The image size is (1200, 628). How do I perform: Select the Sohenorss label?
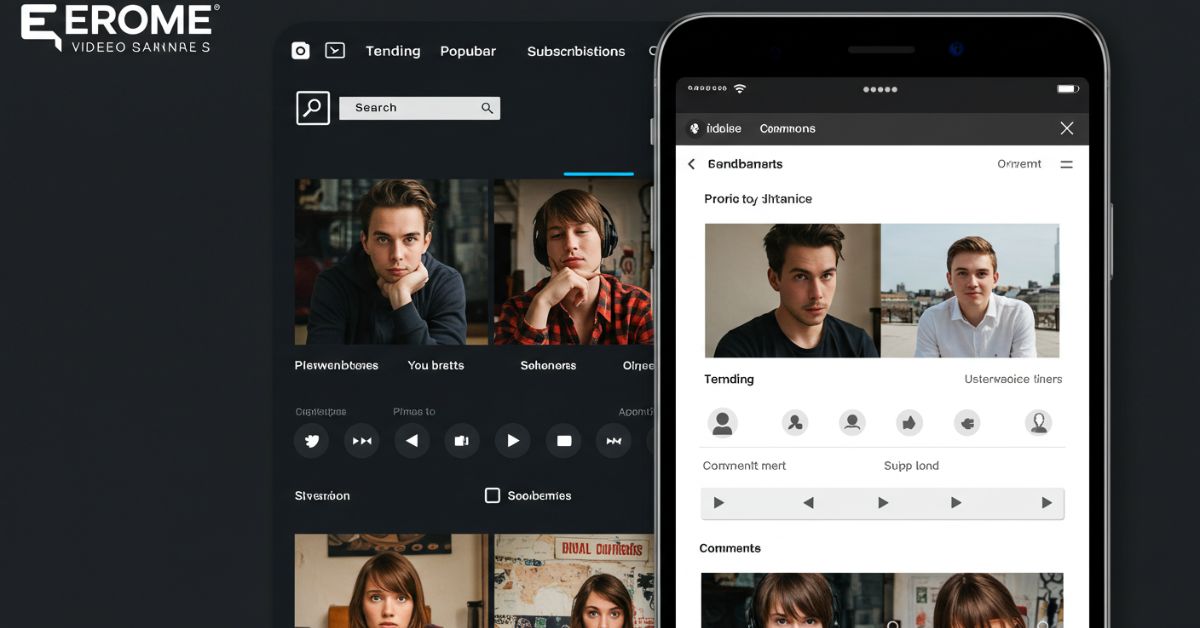(x=548, y=365)
